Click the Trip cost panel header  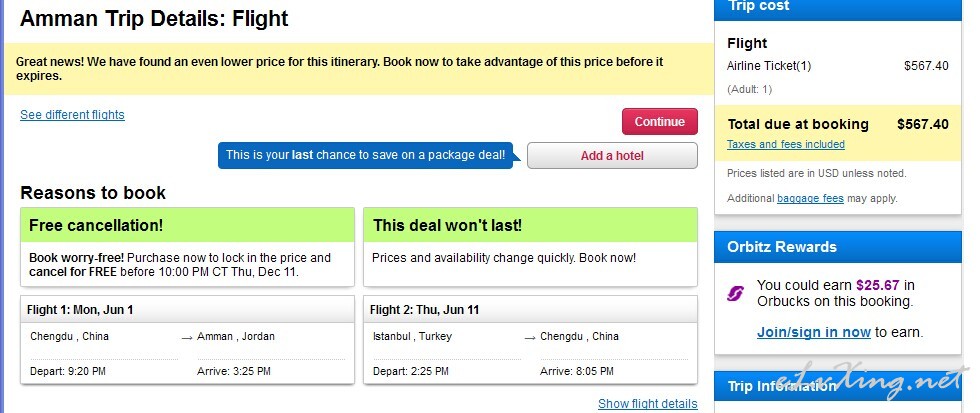(x=838, y=7)
